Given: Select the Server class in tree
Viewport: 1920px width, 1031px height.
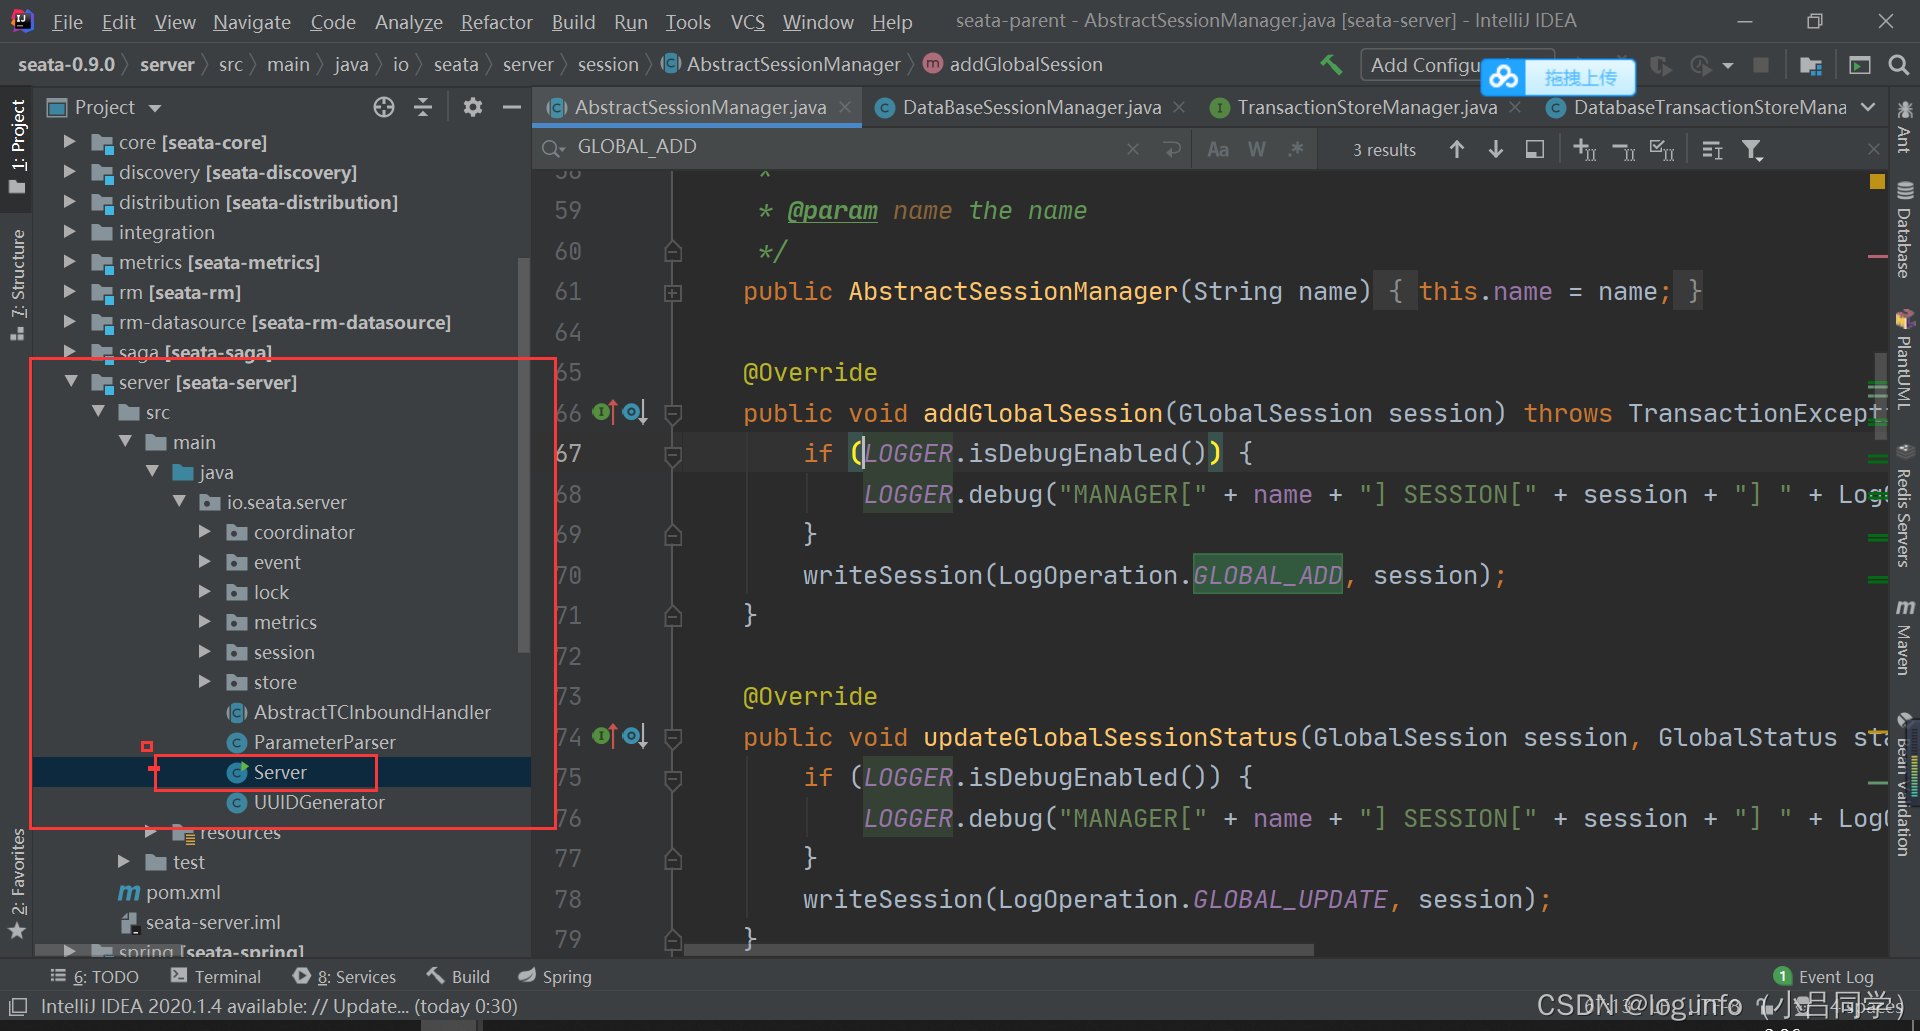Looking at the screenshot, I should (280, 772).
